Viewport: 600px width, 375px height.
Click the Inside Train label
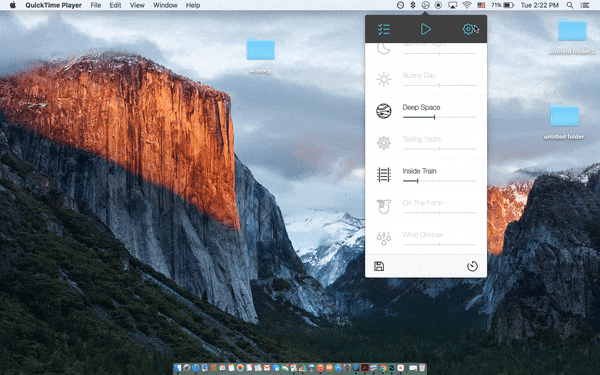[419, 171]
